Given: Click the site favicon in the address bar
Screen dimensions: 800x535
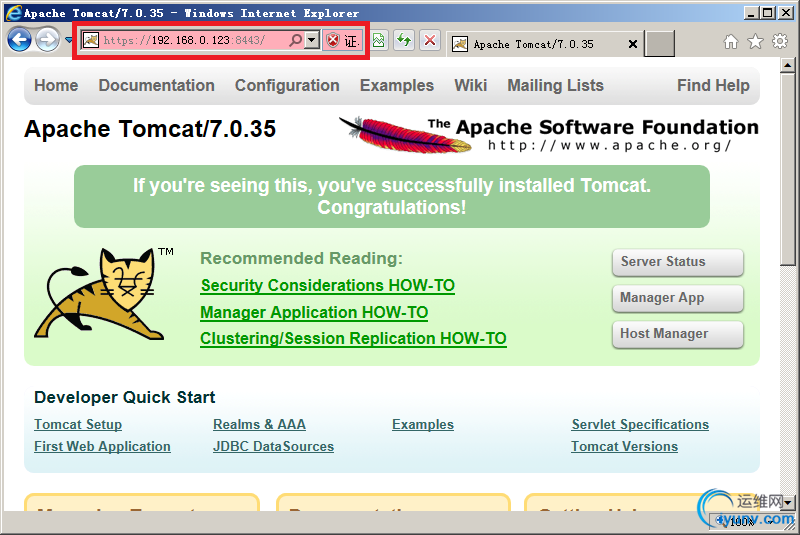Looking at the screenshot, I should [x=91, y=40].
